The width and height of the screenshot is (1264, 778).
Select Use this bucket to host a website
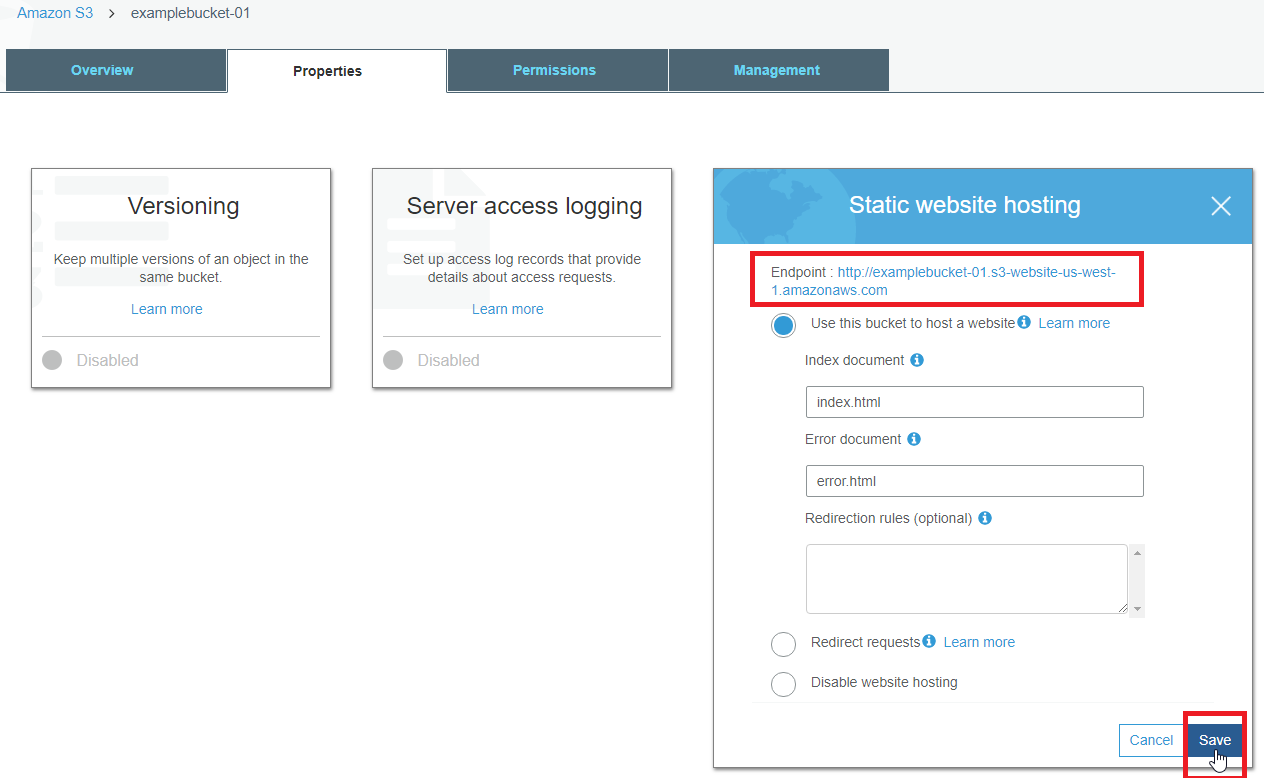784,325
